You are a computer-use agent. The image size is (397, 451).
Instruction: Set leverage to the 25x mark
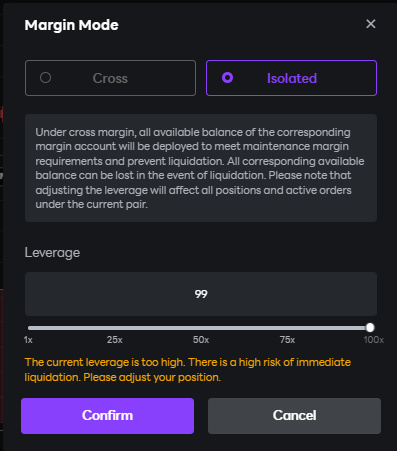[114, 340]
